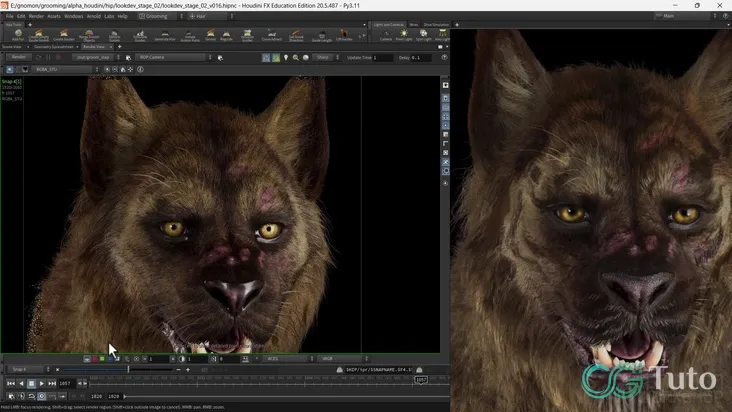This screenshot has width=732, height=412.
Task: Open the File menu
Action: [x=9, y=16]
